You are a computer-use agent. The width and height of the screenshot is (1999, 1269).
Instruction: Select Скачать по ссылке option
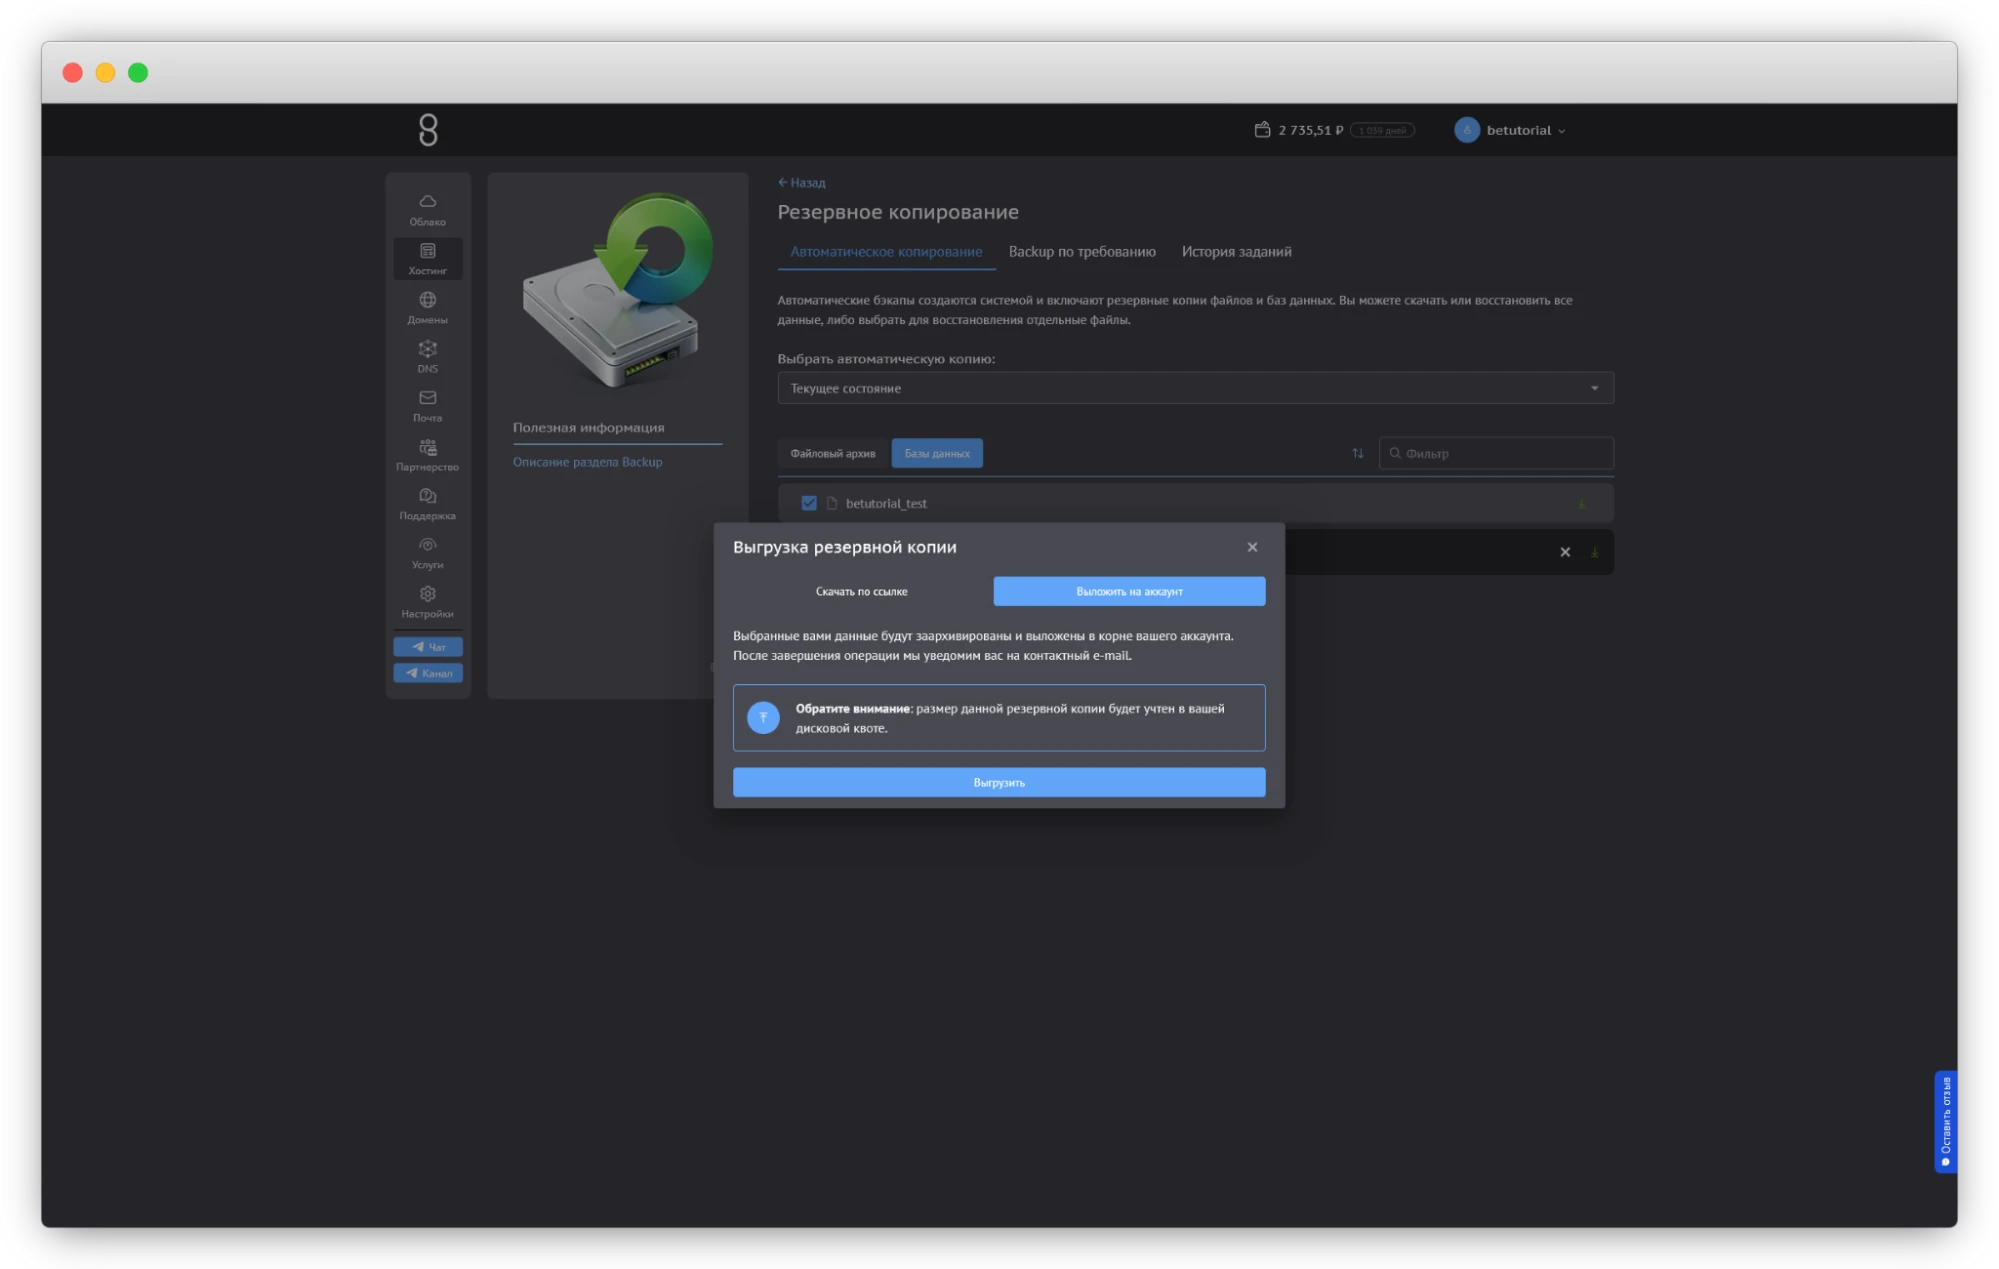coord(861,591)
